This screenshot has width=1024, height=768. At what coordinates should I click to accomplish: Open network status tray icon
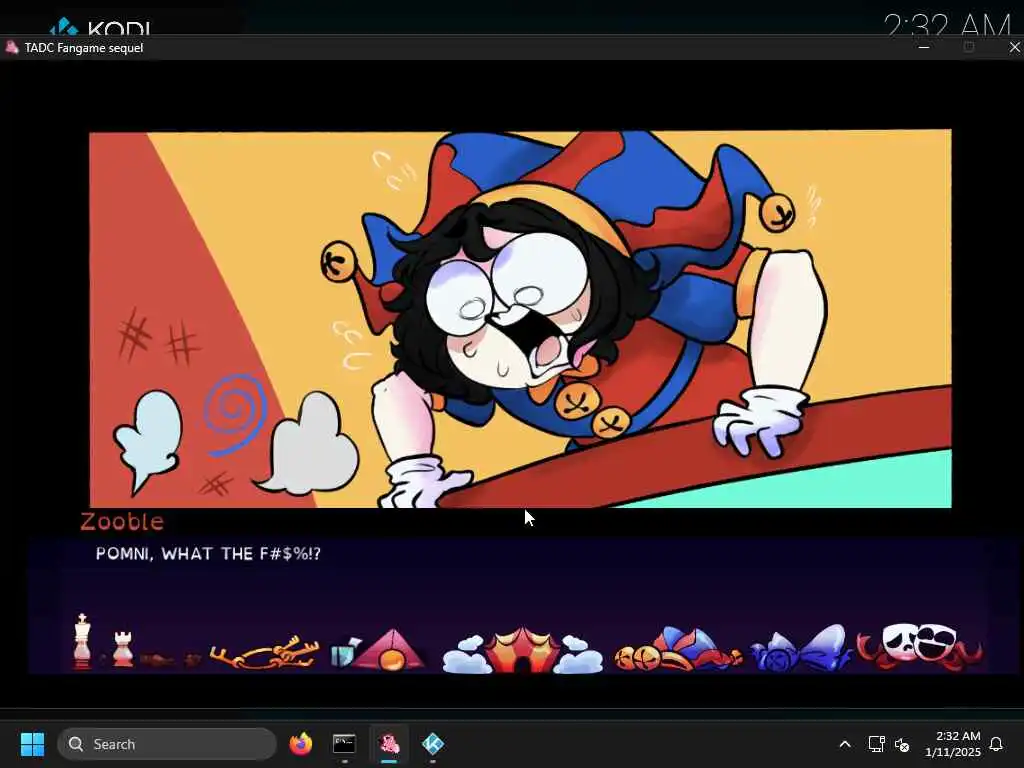(x=876, y=744)
